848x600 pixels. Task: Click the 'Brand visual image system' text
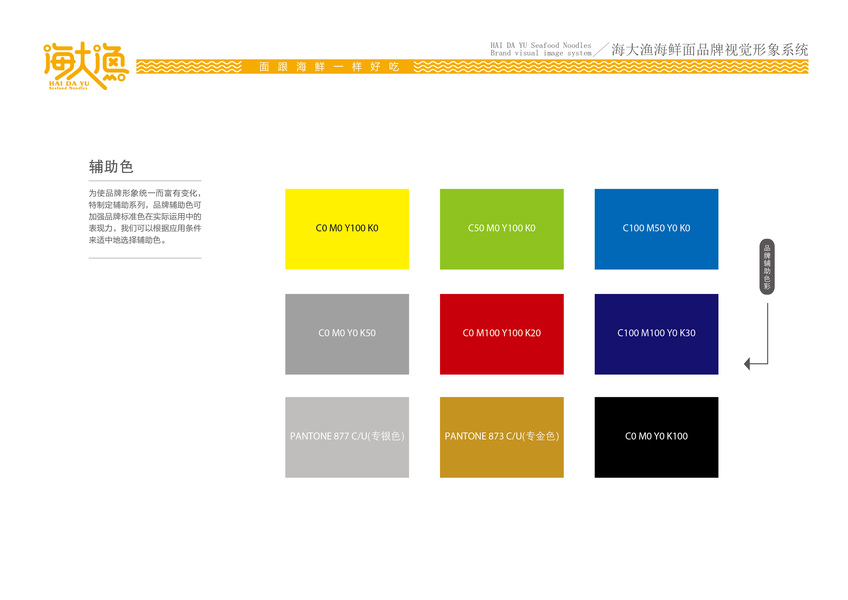click(541, 53)
